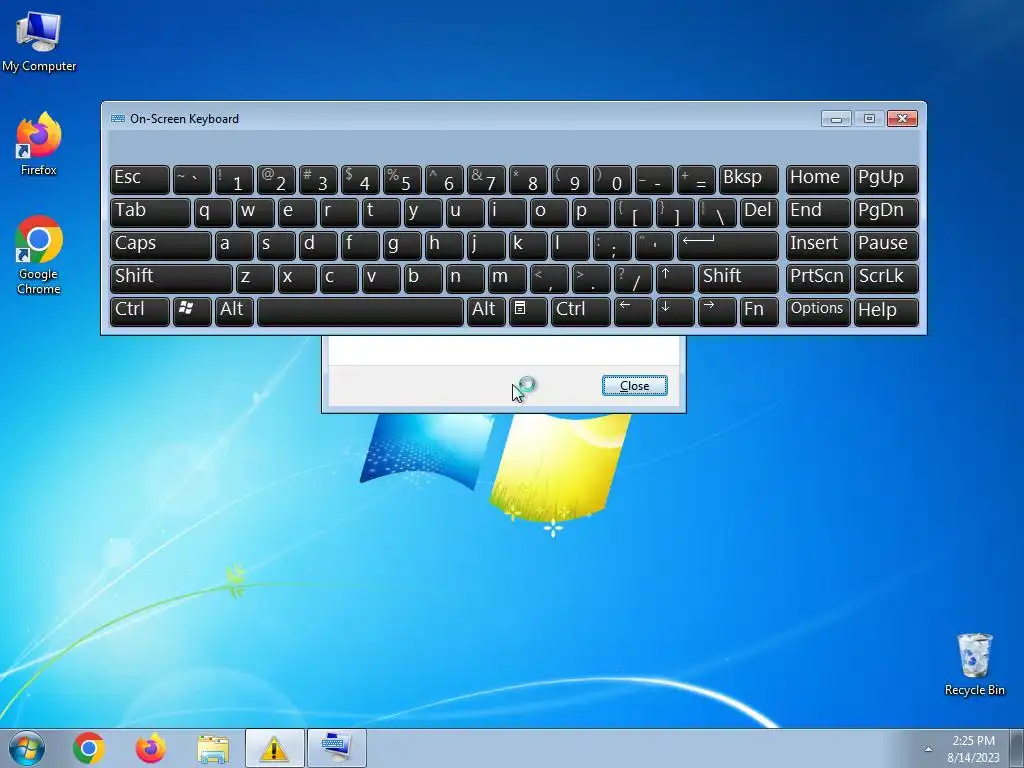
Task: Toggle the left Shift key
Action: tap(171, 279)
